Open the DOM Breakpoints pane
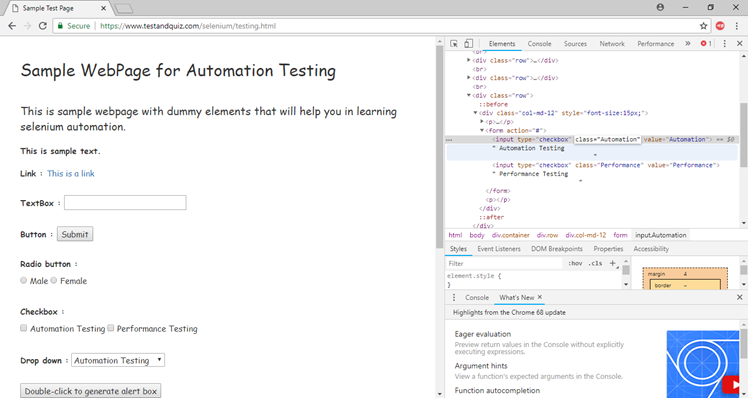The image size is (748, 398). tap(557, 249)
